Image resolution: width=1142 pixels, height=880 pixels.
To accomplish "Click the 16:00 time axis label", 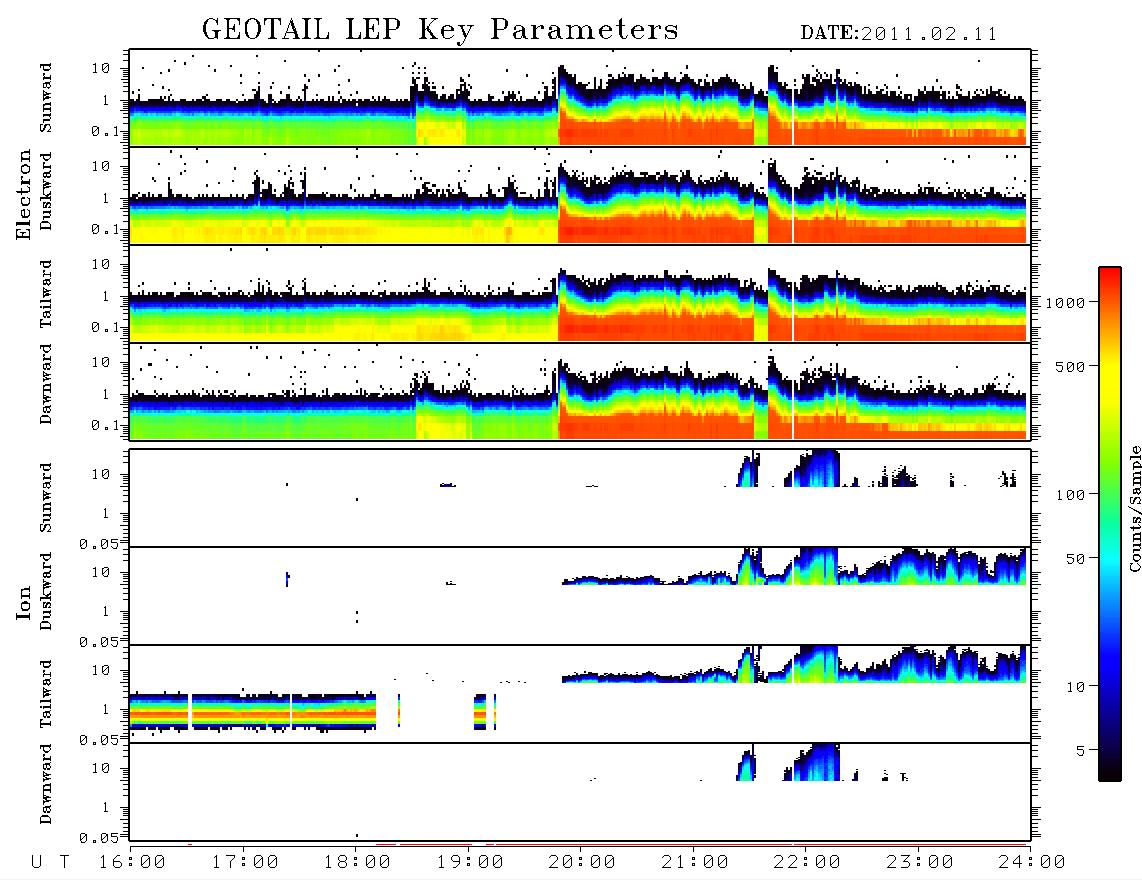I will (133, 863).
